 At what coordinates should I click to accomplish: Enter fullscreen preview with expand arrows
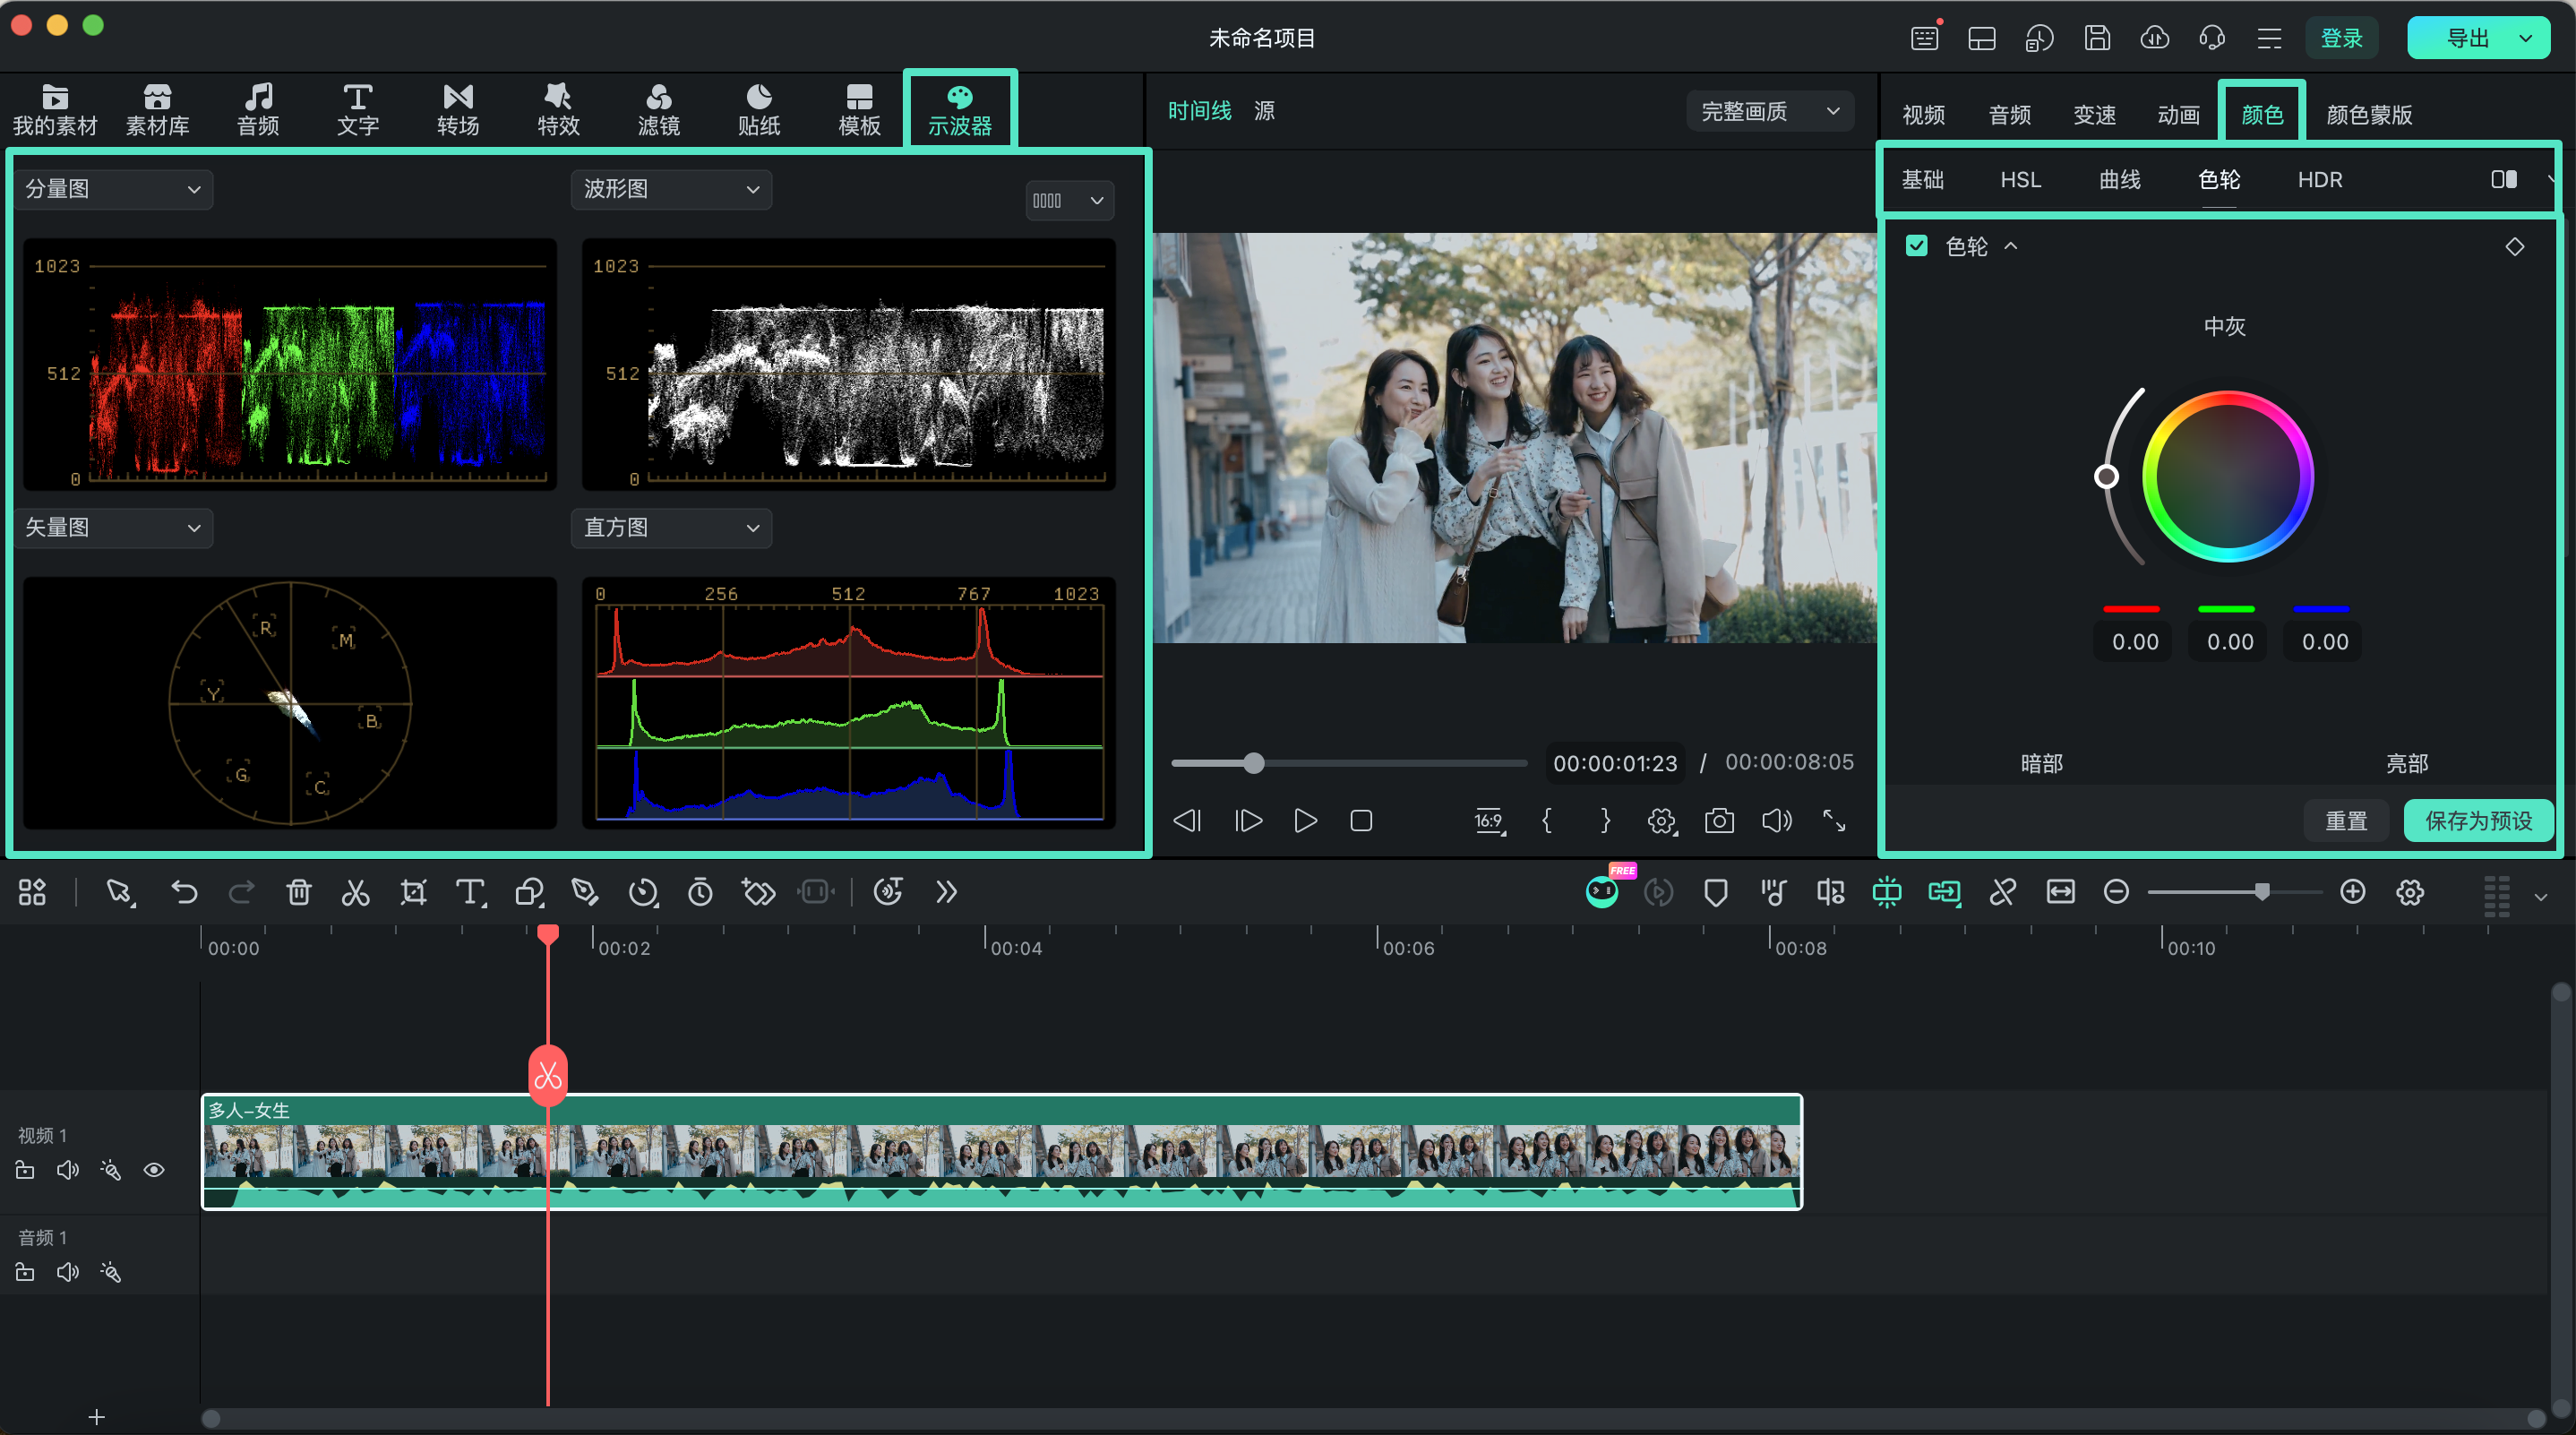(x=1834, y=821)
